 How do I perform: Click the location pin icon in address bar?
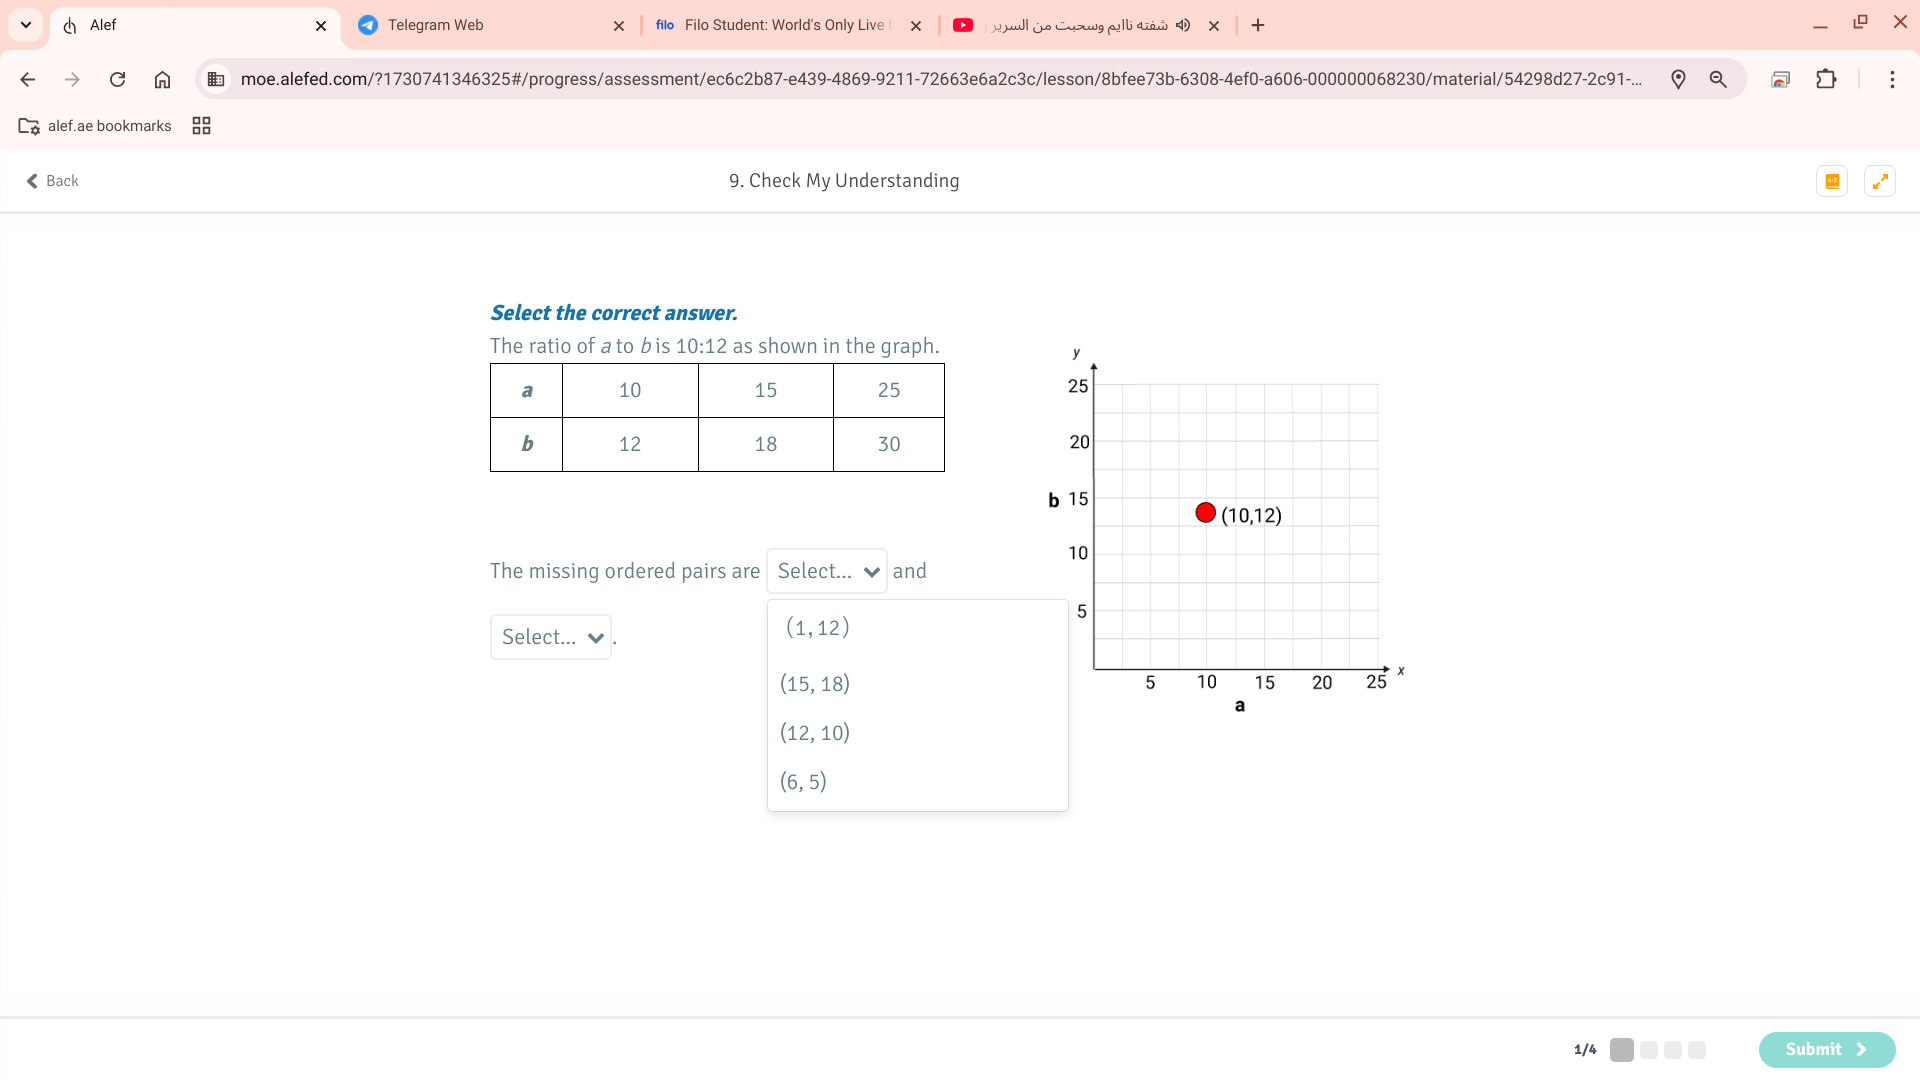pos(1678,79)
